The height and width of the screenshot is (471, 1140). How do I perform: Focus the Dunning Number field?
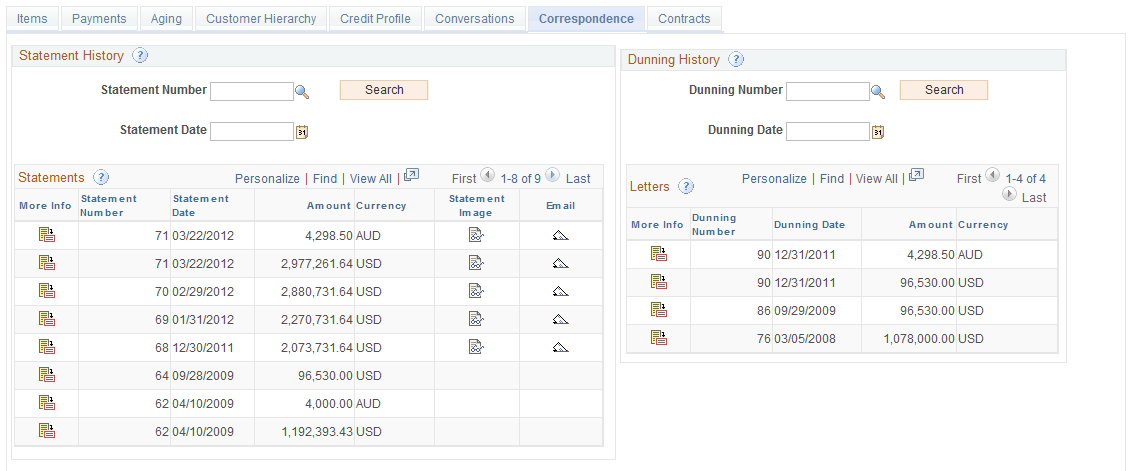click(x=827, y=91)
